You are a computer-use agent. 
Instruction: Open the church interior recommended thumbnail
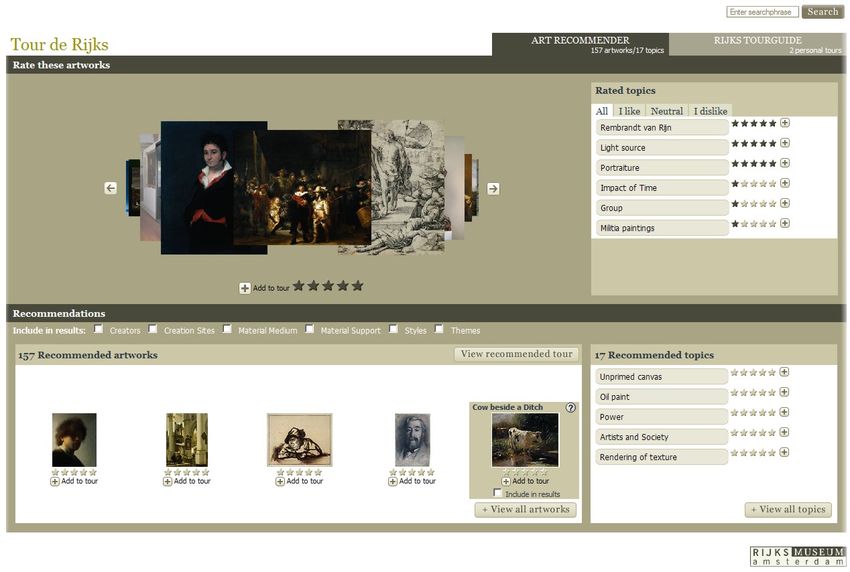point(187,440)
